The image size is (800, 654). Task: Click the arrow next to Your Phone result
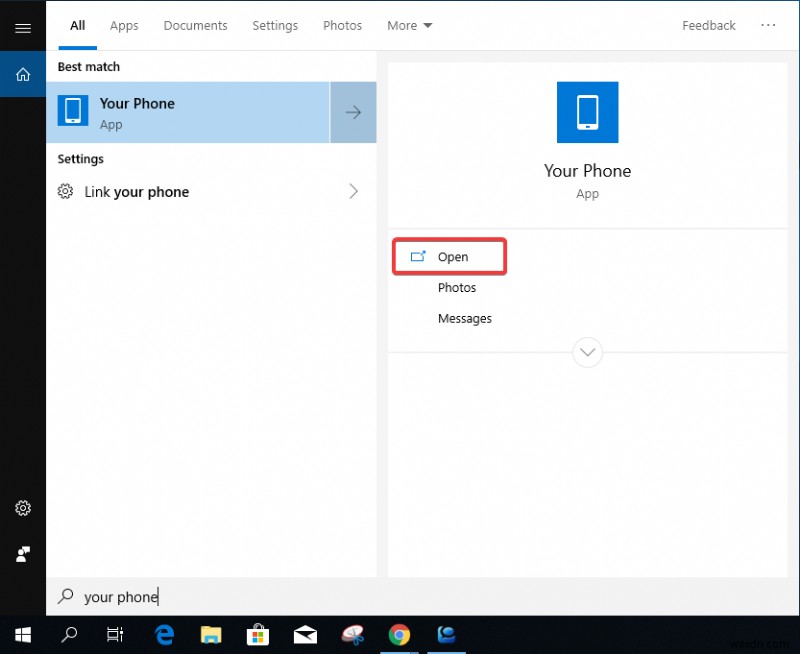[353, 111]
